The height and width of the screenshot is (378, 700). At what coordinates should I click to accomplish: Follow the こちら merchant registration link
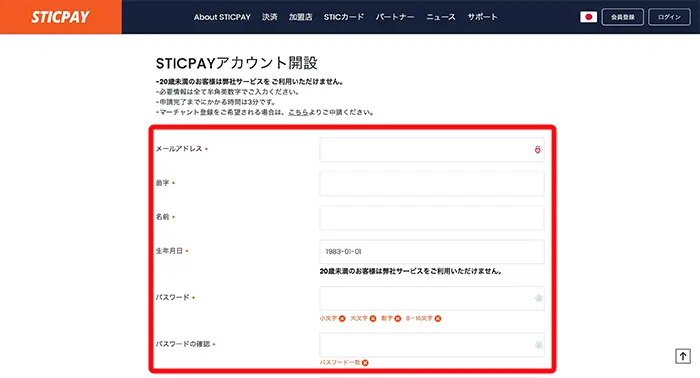tap(298, 112)
